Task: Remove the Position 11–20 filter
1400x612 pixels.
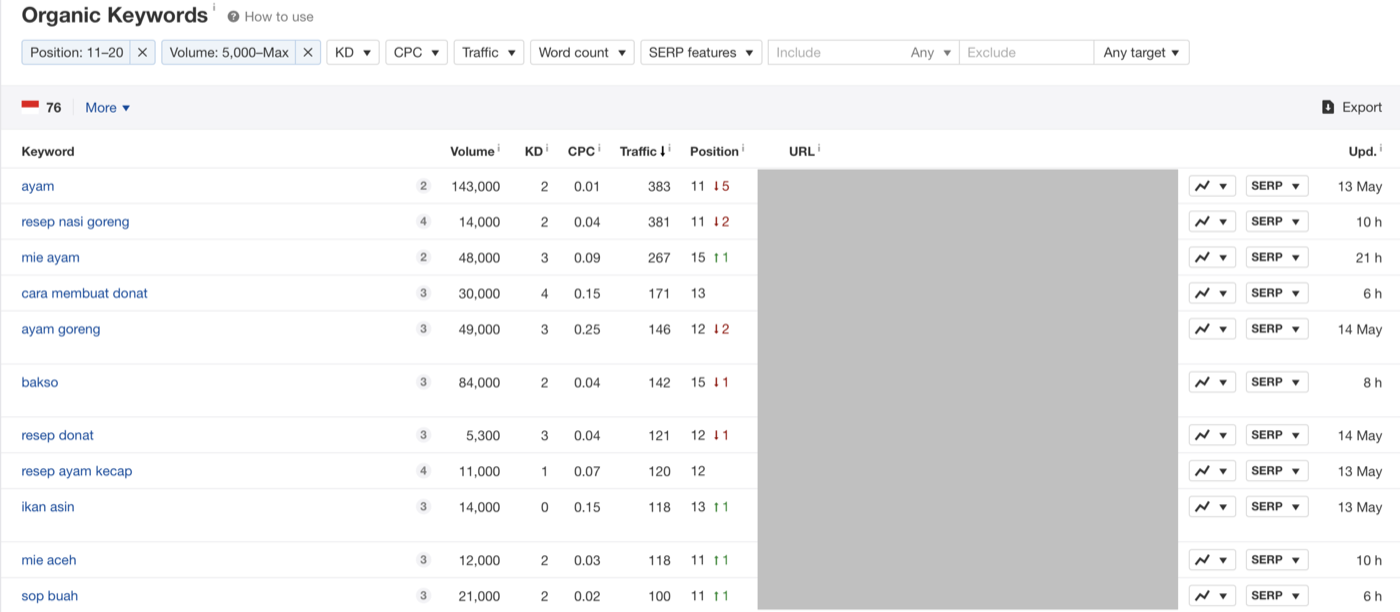Action: [x=142, y=52]
